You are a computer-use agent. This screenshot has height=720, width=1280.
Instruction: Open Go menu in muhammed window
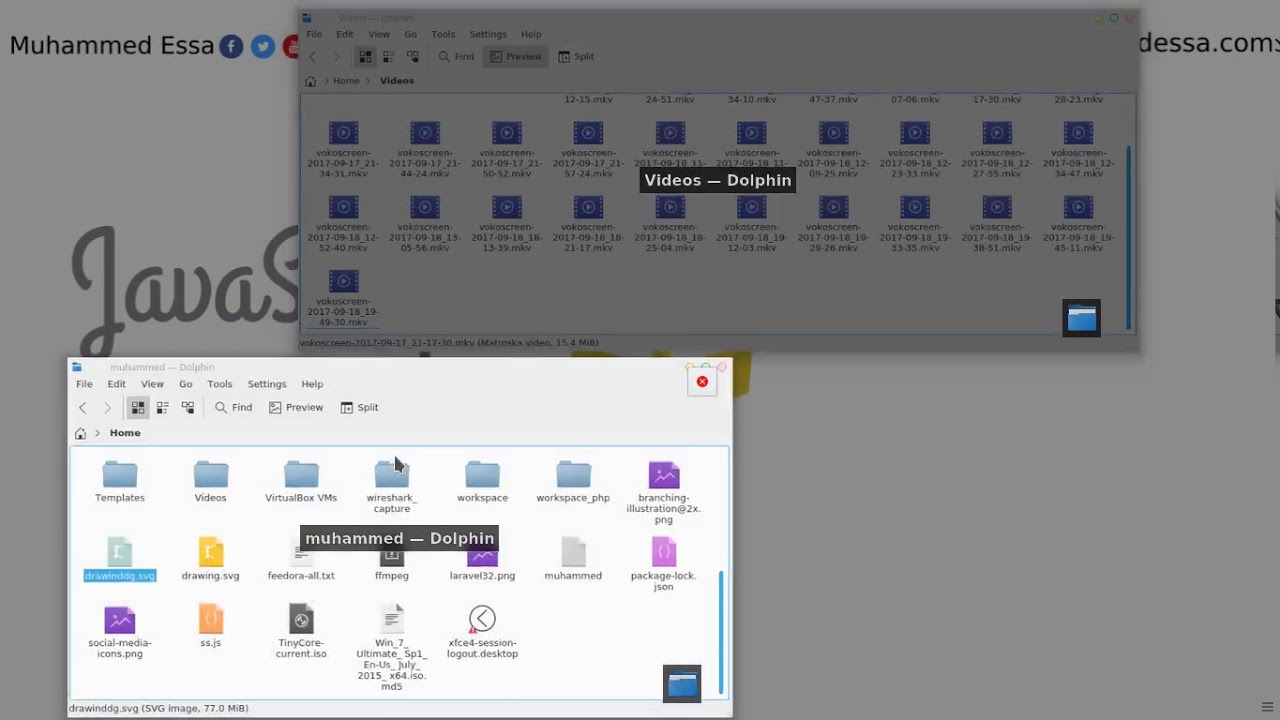coord(186,384)
